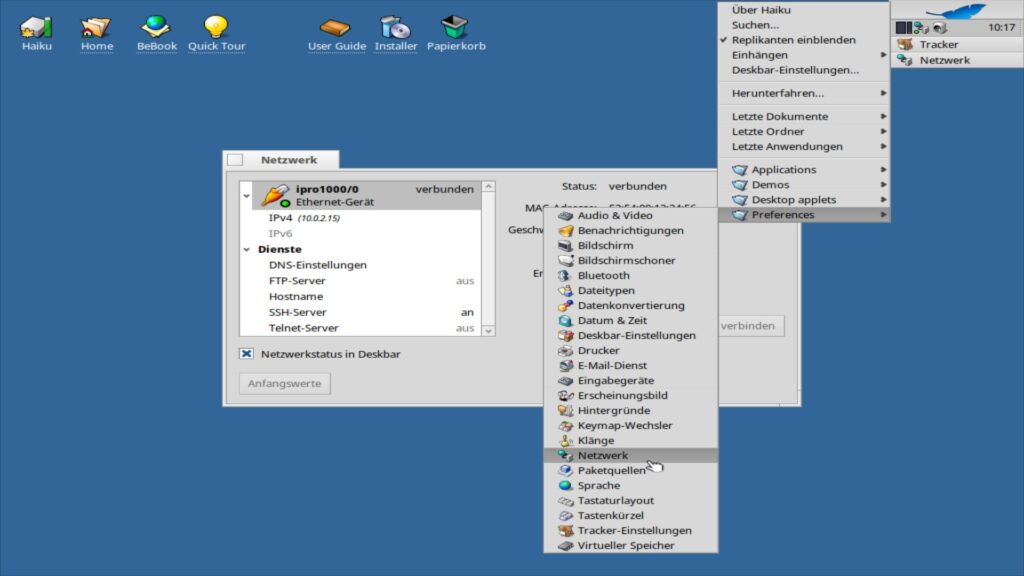Open Tracker-Einstellungen preferences entry
Screen dimensions: 1024x576
(631, 531)
